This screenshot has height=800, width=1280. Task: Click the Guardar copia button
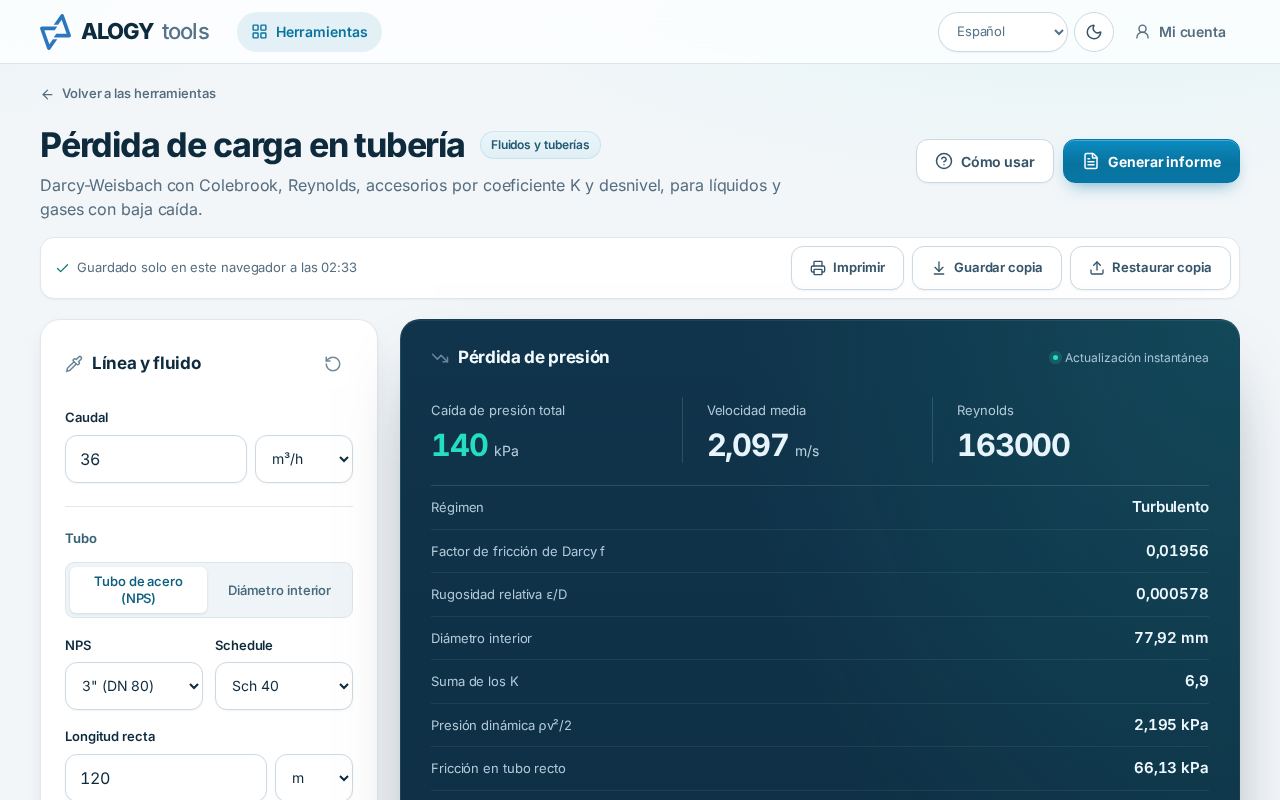987,268
